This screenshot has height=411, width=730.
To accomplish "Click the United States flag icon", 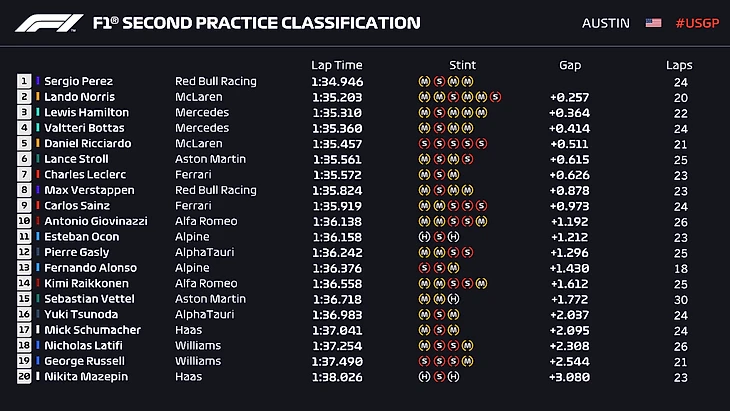I will click(x=654, y=22).
